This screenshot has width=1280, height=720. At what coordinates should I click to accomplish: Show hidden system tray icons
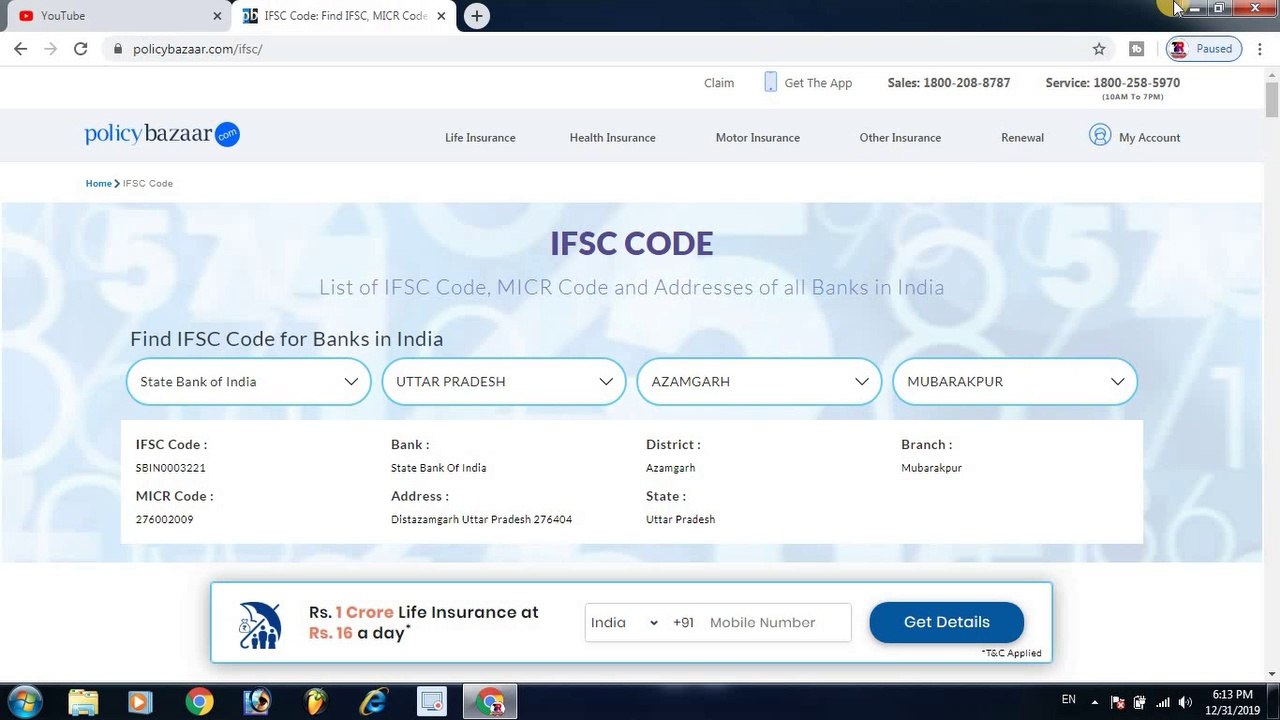point(1095,702)
